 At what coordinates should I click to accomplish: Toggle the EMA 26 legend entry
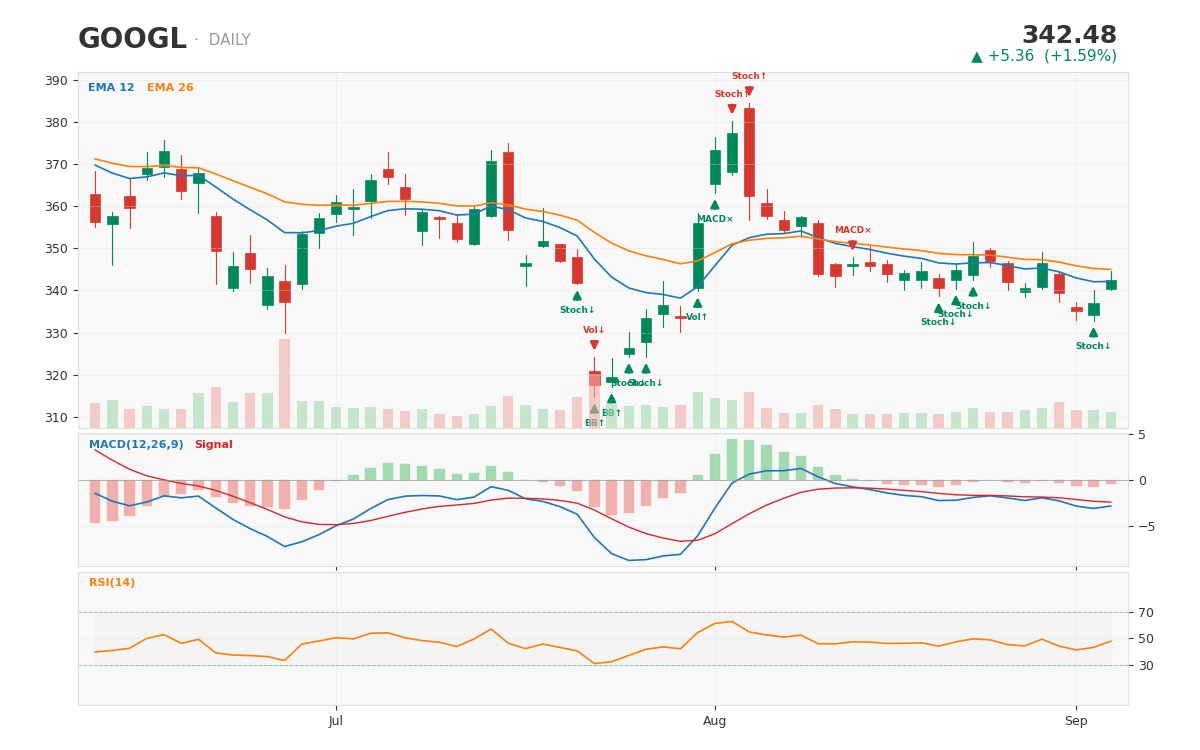tap(170, 88)
